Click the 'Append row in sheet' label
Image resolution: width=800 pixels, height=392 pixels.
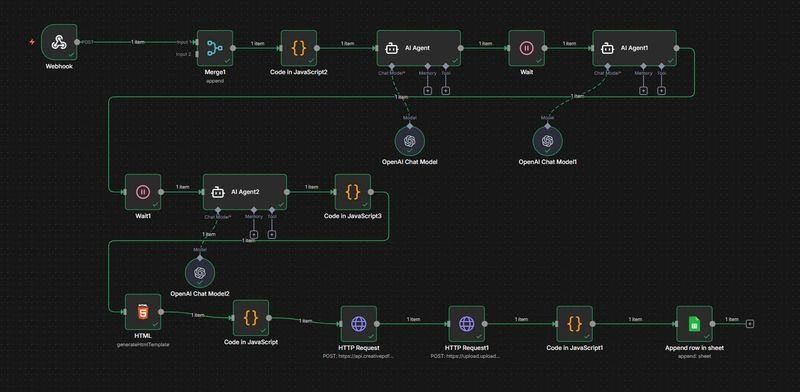click(x=694, y=348)
